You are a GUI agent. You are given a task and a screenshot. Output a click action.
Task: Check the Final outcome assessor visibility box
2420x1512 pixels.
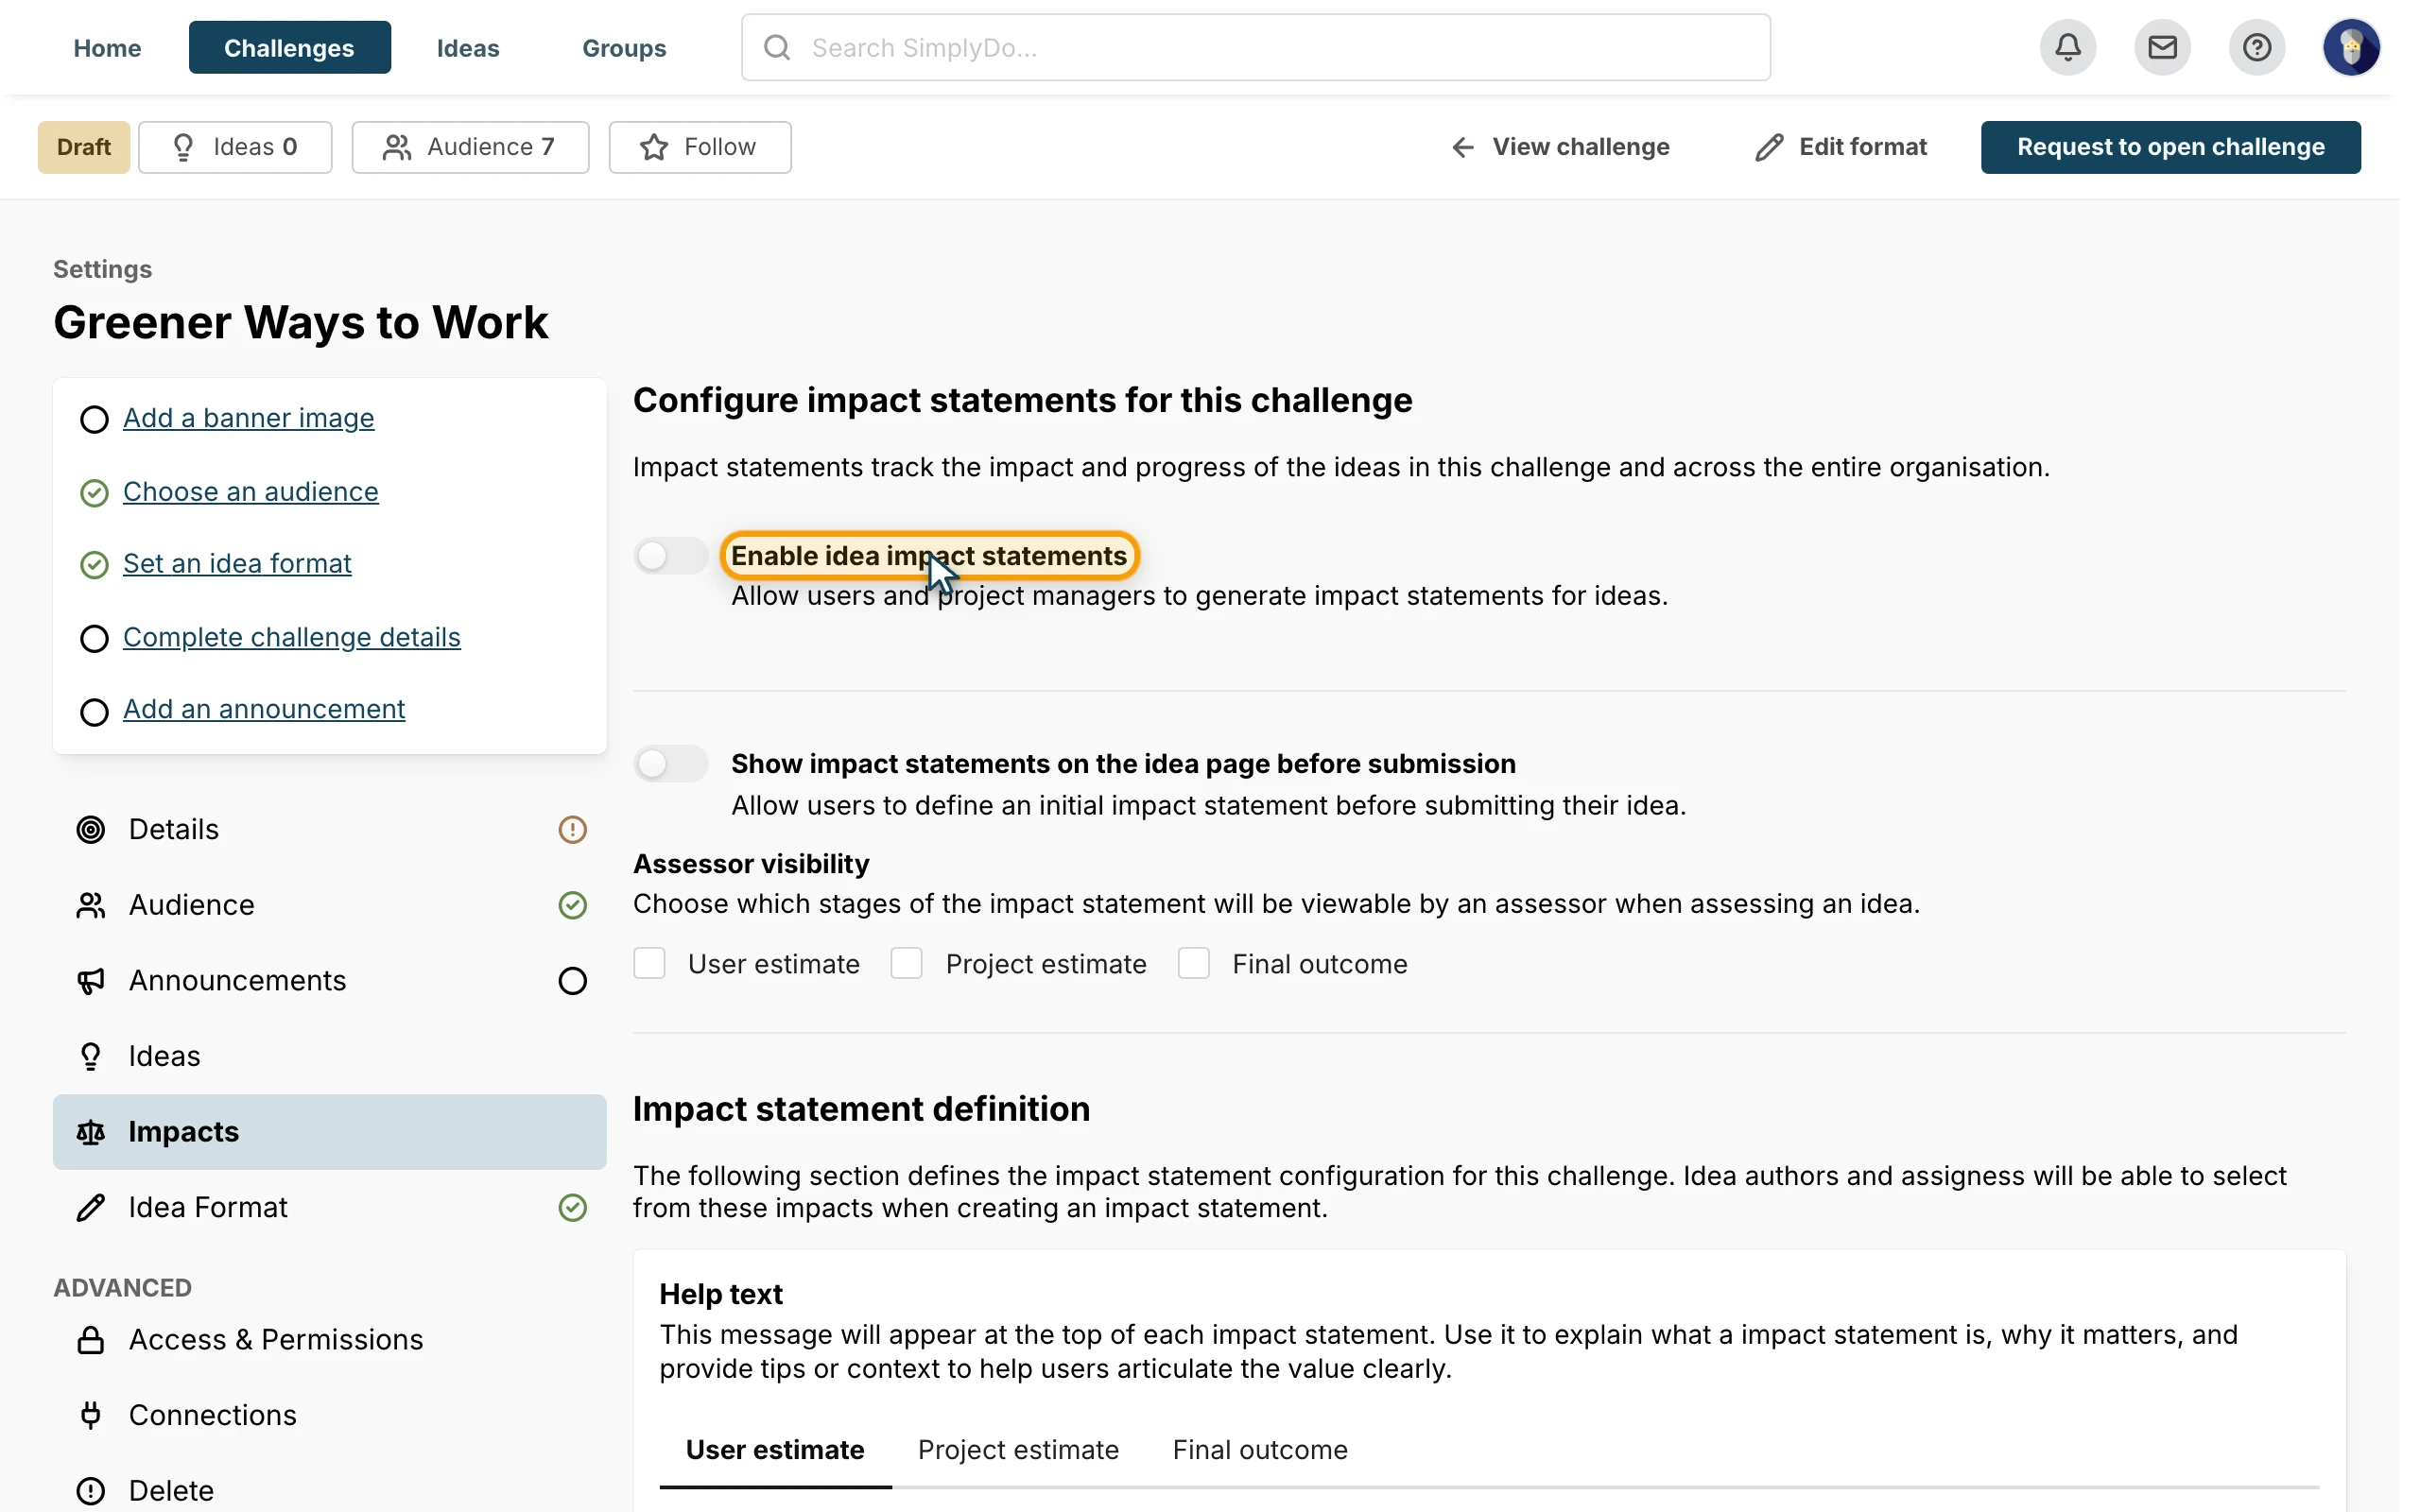coord(1193,964)
